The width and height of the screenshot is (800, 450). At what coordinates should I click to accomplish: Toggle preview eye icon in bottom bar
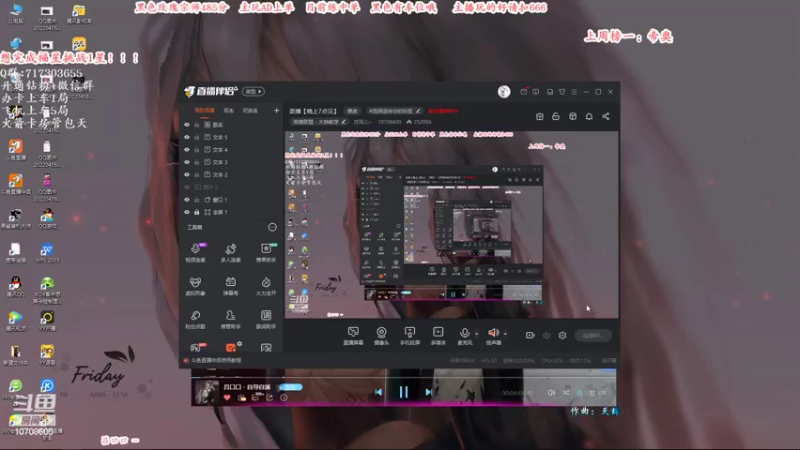click(546, 335)
